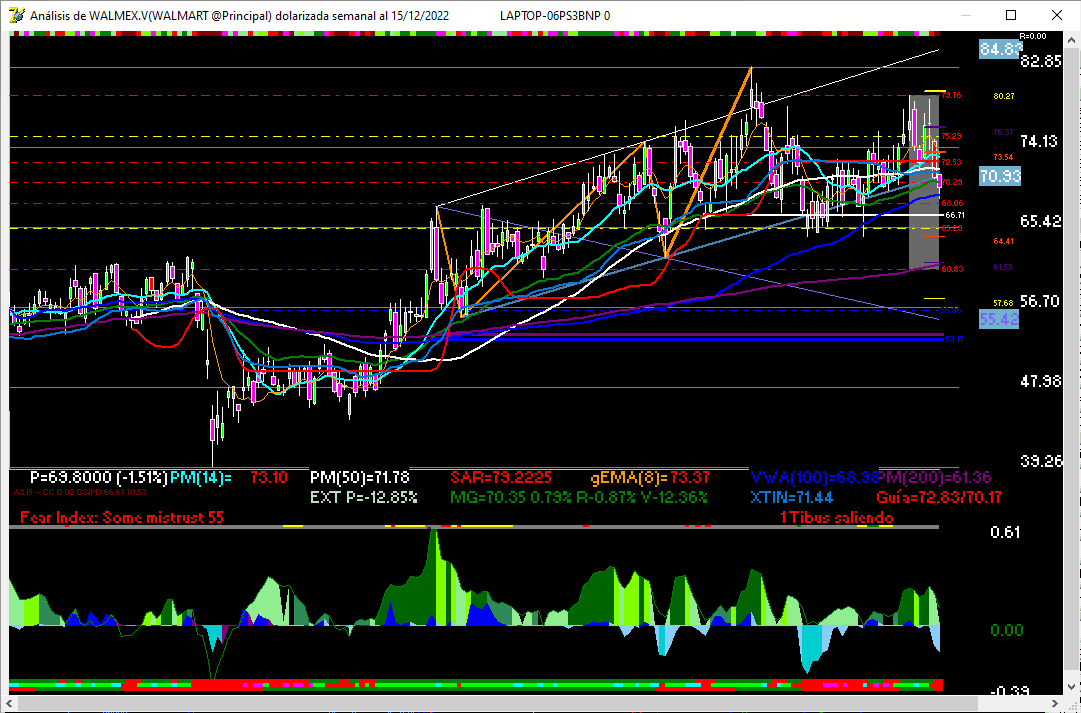1081x713 pixels.
Task: Click the PM(14)= indicator label
Action: [201, 477]
